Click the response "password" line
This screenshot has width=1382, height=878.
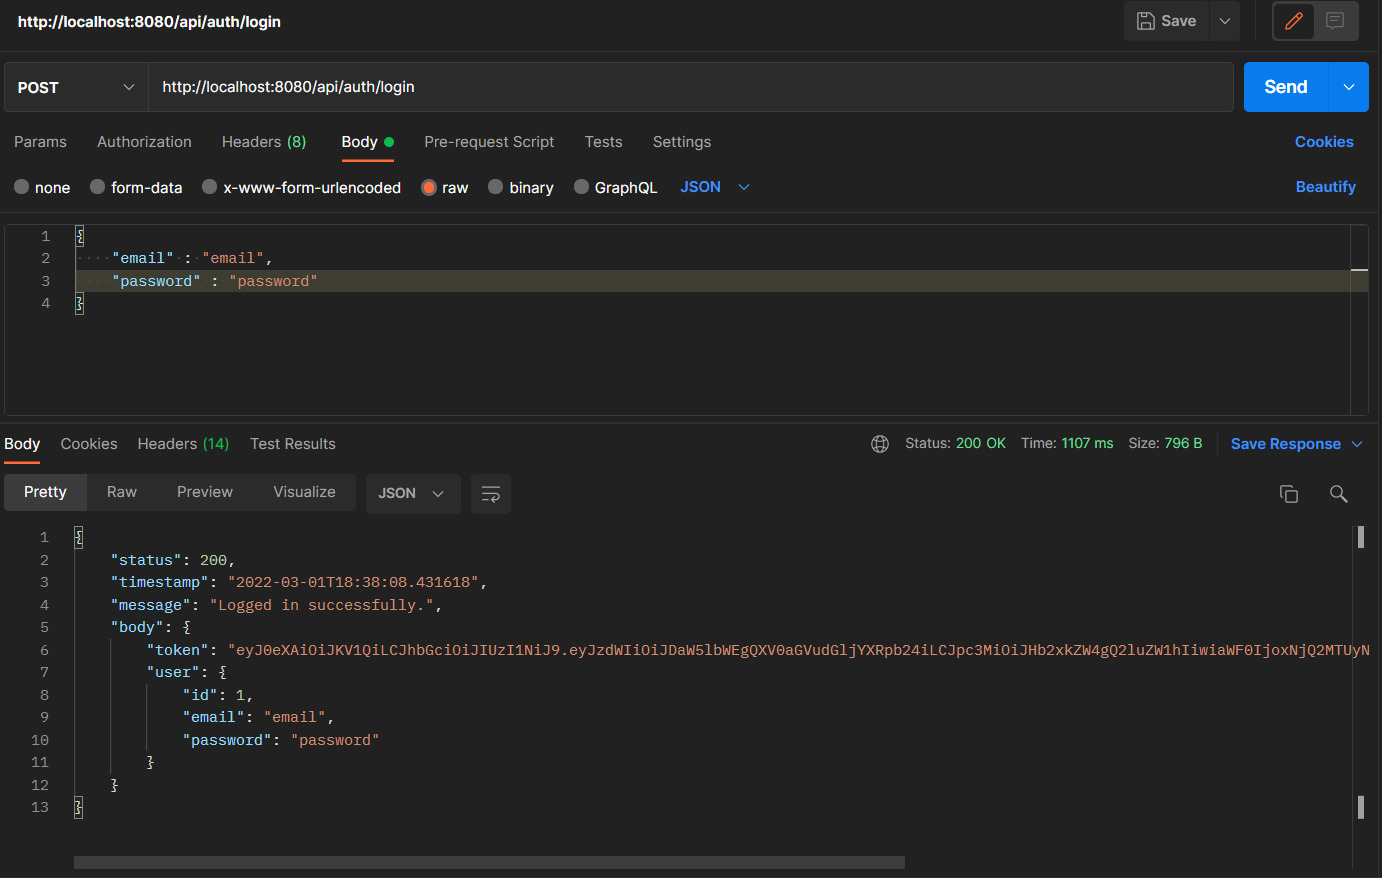click(x=281, y=740)
